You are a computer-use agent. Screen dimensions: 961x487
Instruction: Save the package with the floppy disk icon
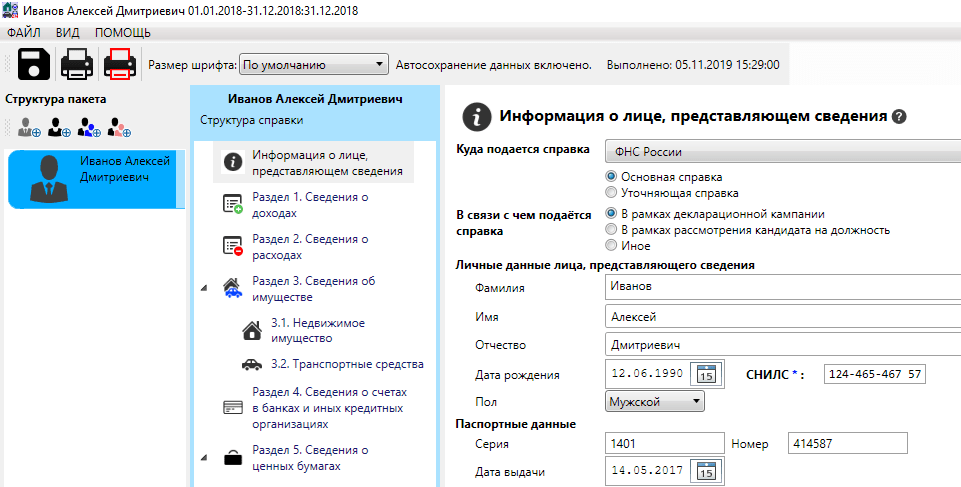[x=34, y=64]
